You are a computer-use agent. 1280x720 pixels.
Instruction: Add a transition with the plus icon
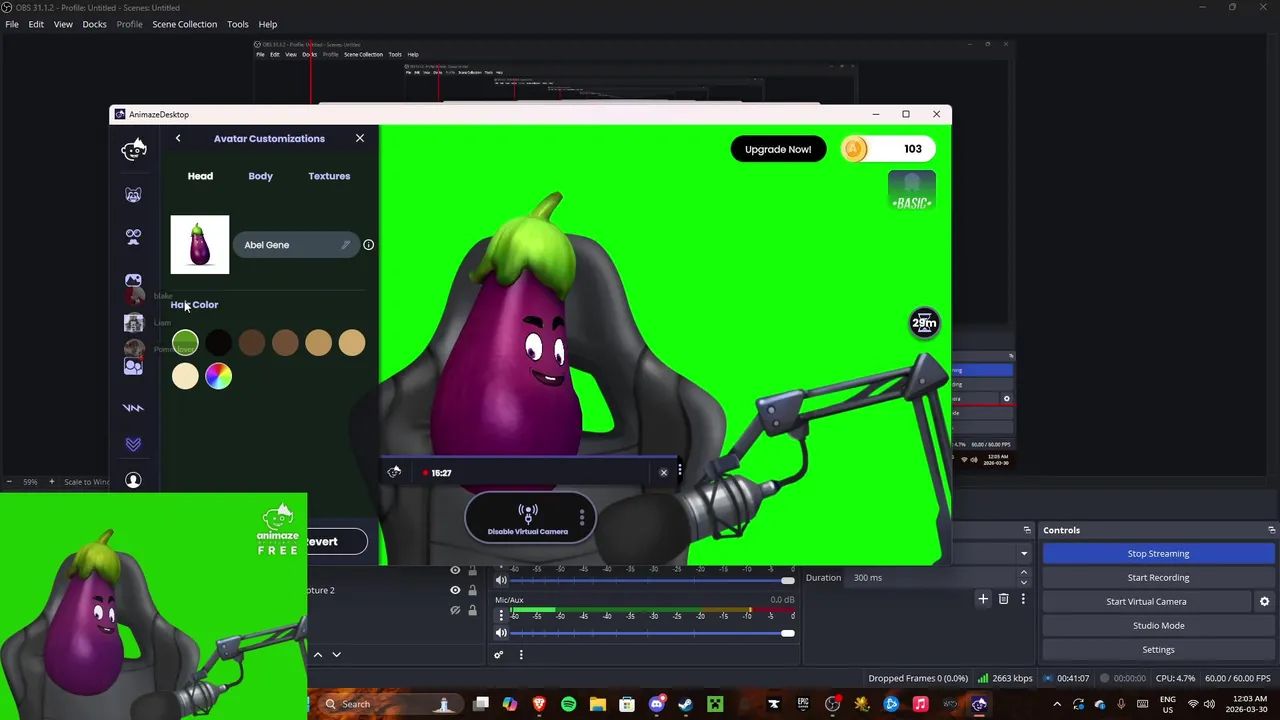point(983,599)
